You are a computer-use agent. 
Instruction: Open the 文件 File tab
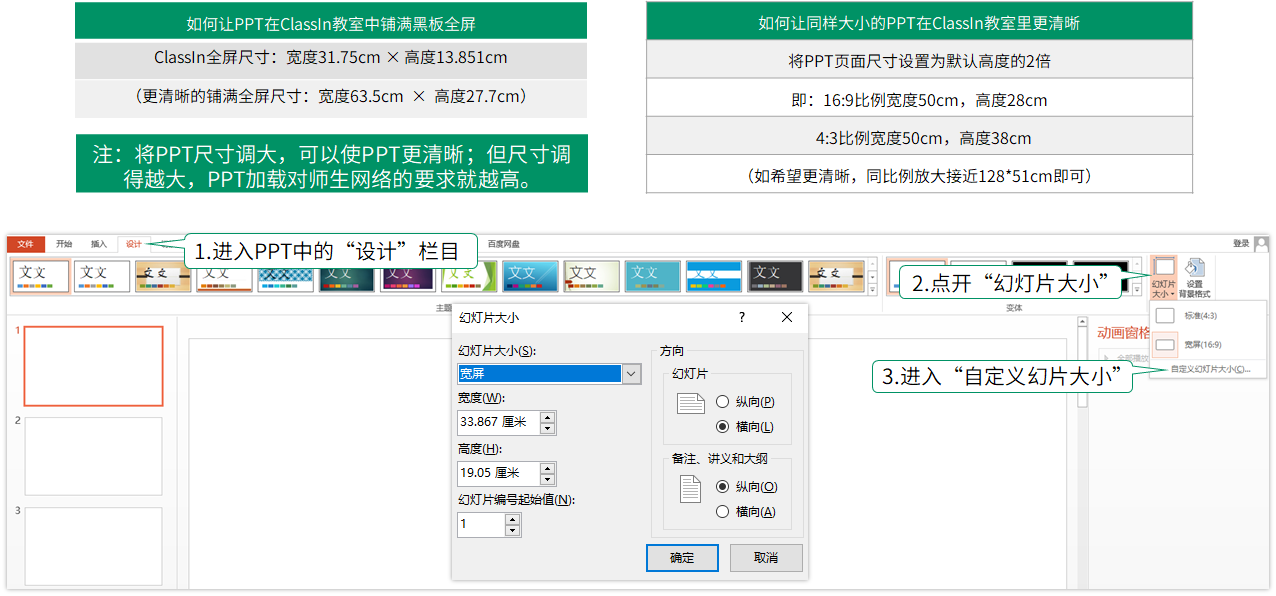coord(26,244)
